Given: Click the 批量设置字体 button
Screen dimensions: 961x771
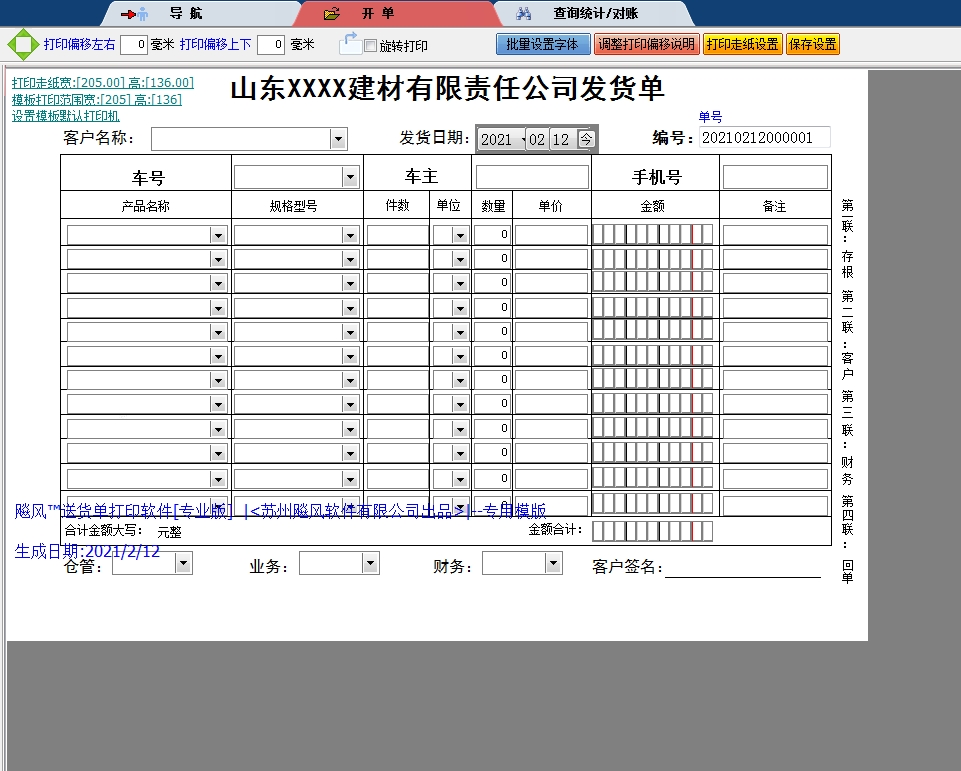Looking at the screenshot, I should [x=542, y=44].
